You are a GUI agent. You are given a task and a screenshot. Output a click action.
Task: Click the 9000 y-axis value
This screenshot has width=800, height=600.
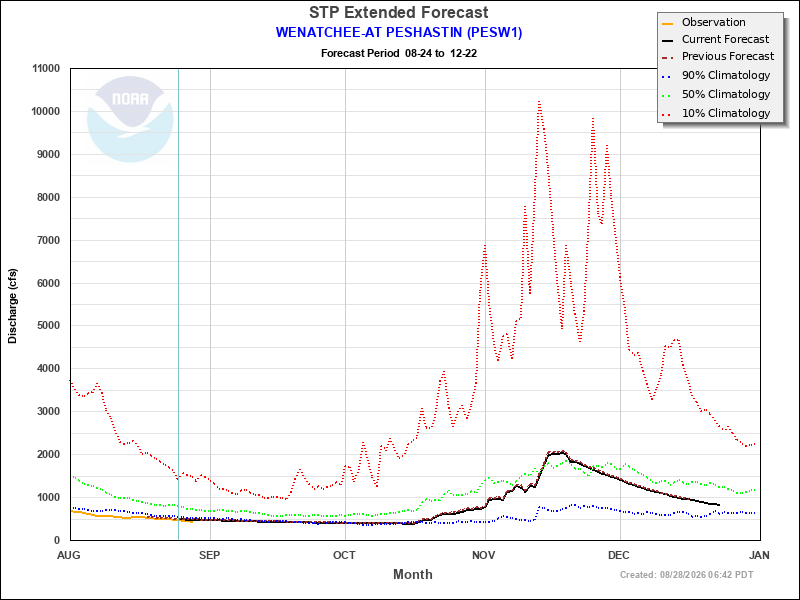[x=48, y=155]
